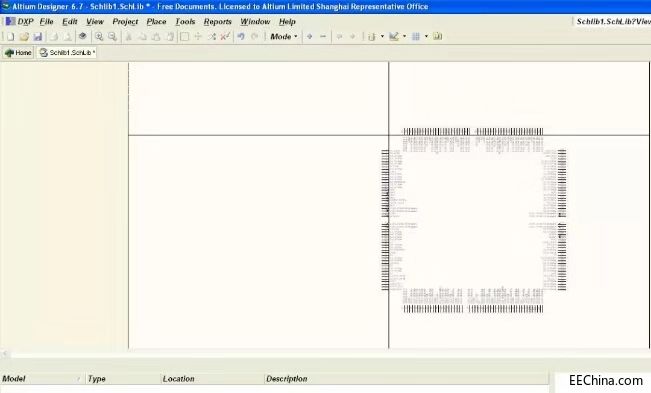The width and height of the screenshot is (651, 393).
Task: Sort models by Description column header
Action: (x=287, y=379)
